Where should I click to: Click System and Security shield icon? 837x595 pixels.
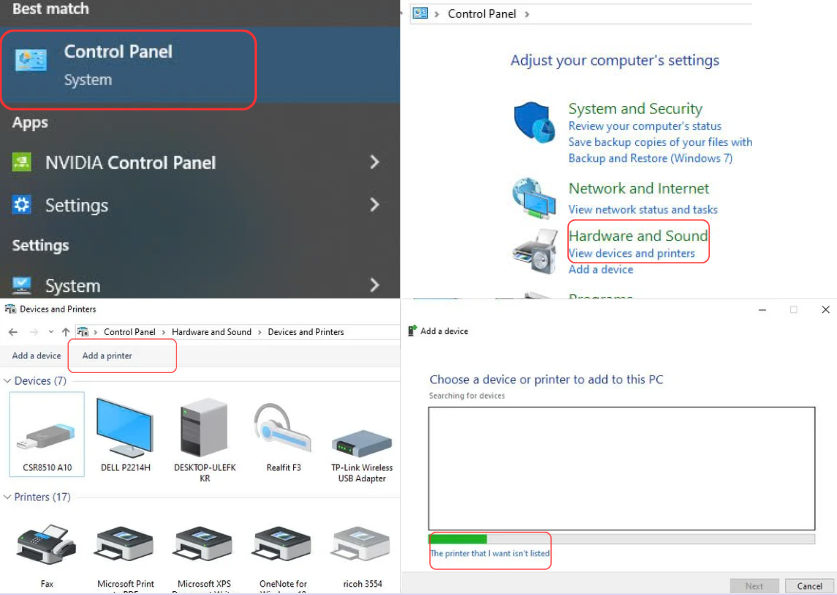pos(534,123)
